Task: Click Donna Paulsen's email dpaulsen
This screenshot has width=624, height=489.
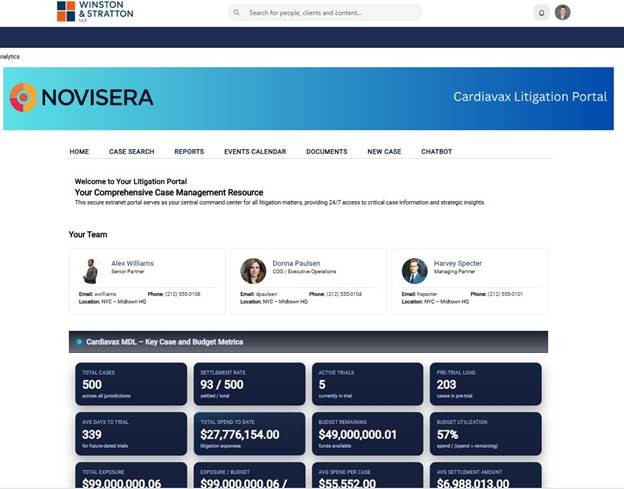Action: 267,294
